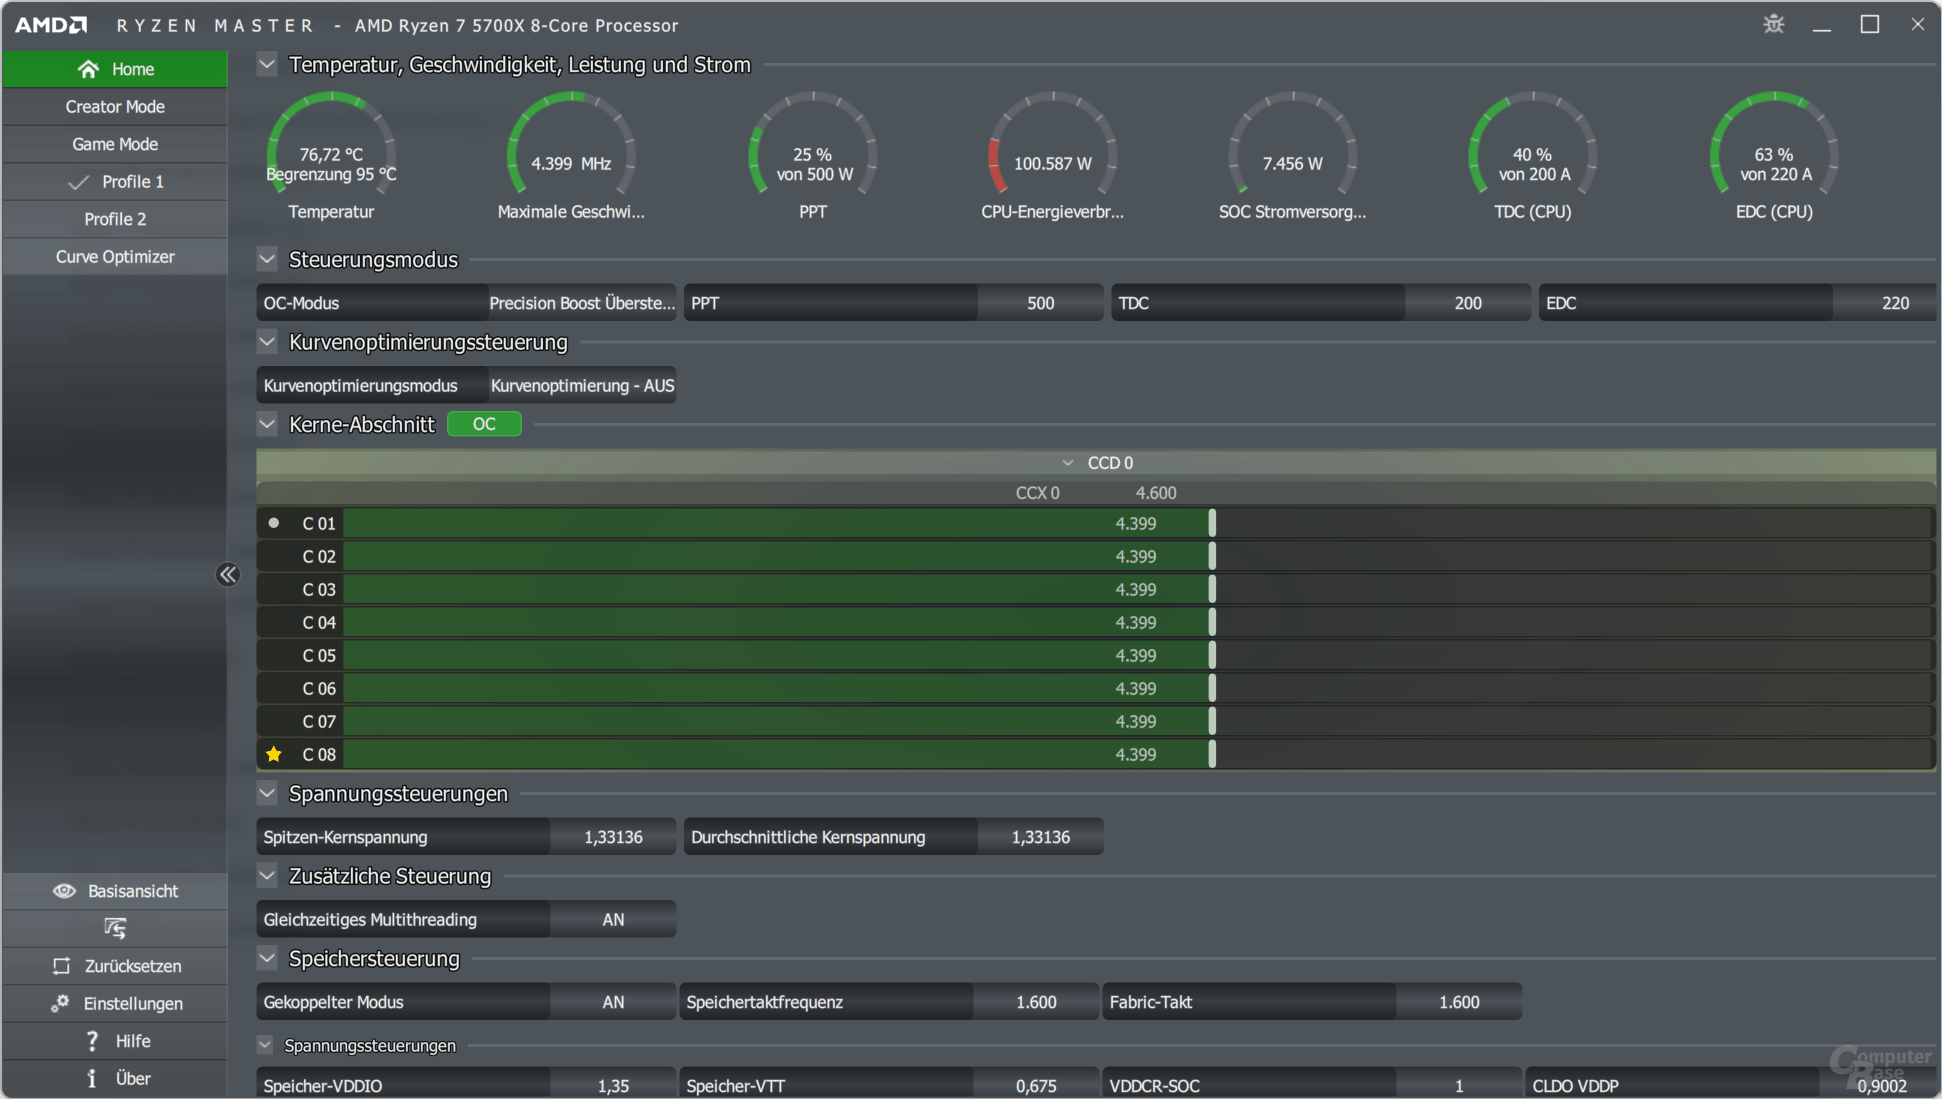Open the Über info entry

(92, 1078)
